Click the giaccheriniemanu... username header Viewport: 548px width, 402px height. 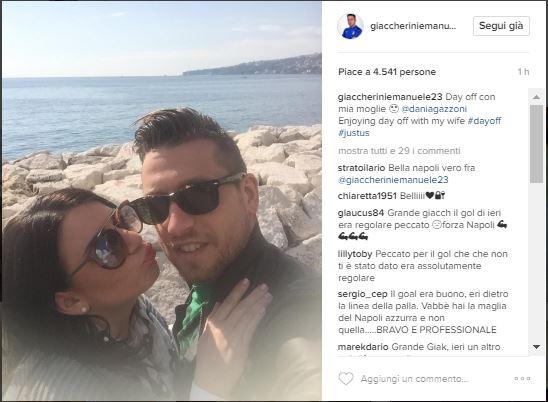click(413, 26)
